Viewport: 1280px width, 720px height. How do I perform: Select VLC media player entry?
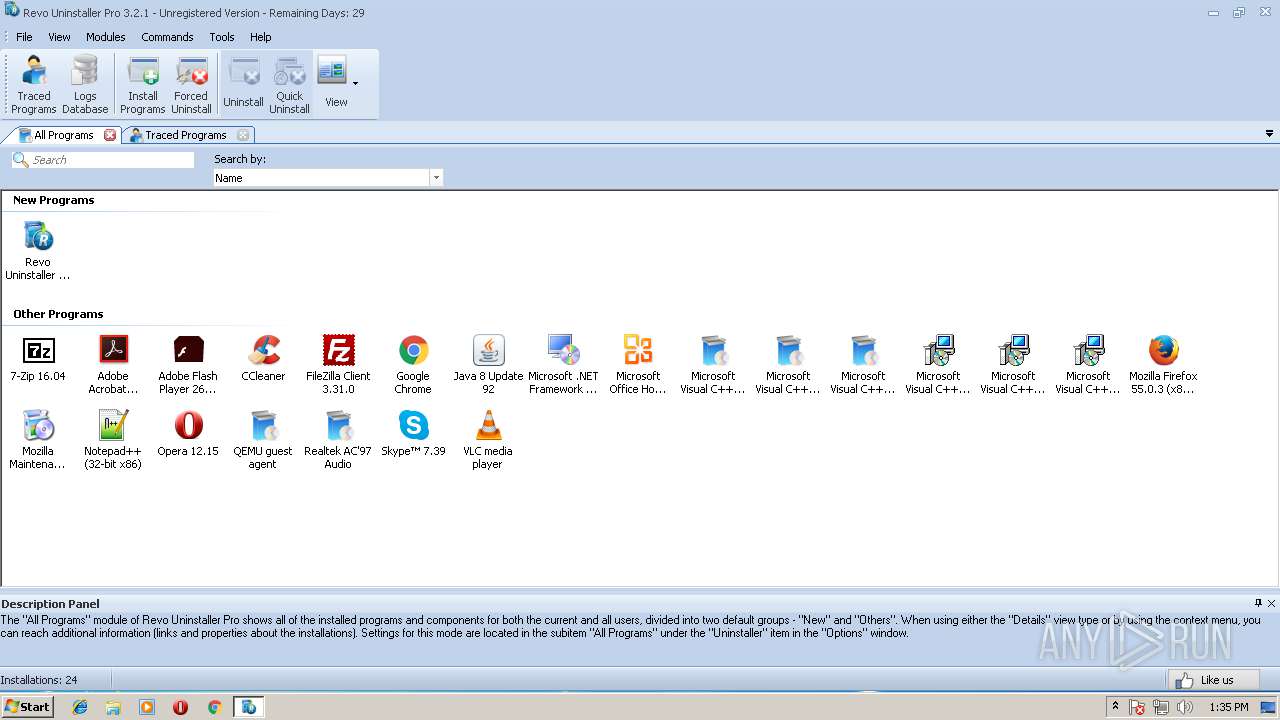(x=488, y=440)
